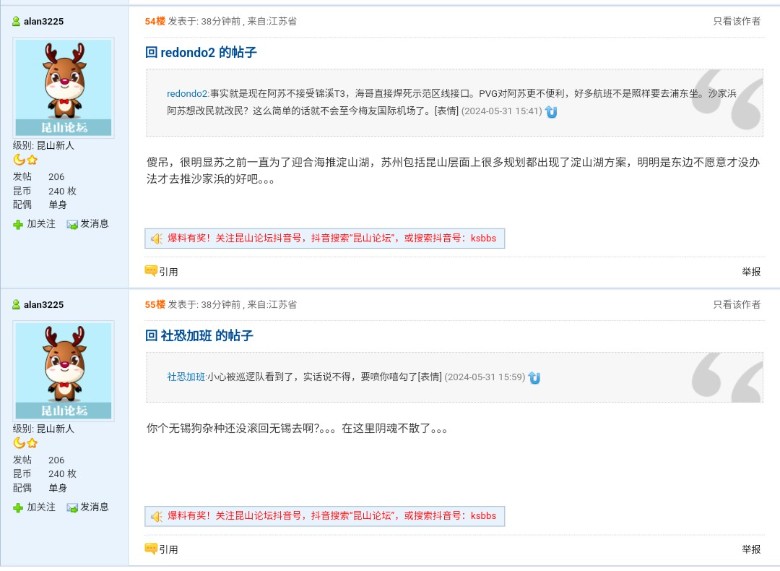The height and width of the screenshot is (571, 780).
Task: Click the speaker icon in the 54楼 爆料有奖 banner
Action: [x=156, y=238]
